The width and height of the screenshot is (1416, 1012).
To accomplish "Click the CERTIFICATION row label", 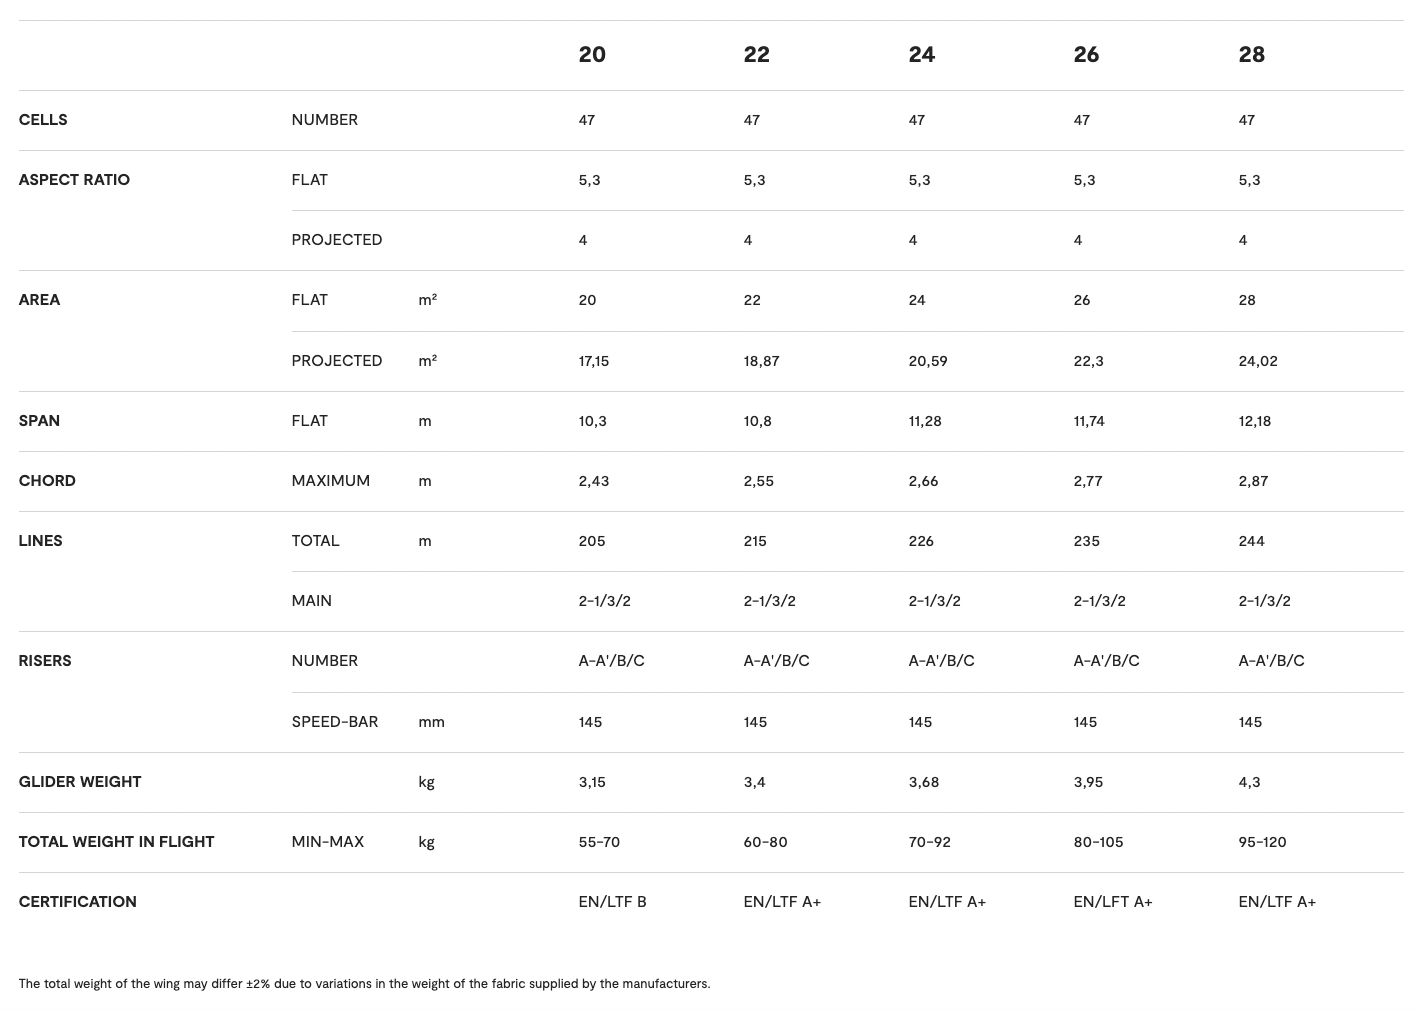I will point(77,902).
